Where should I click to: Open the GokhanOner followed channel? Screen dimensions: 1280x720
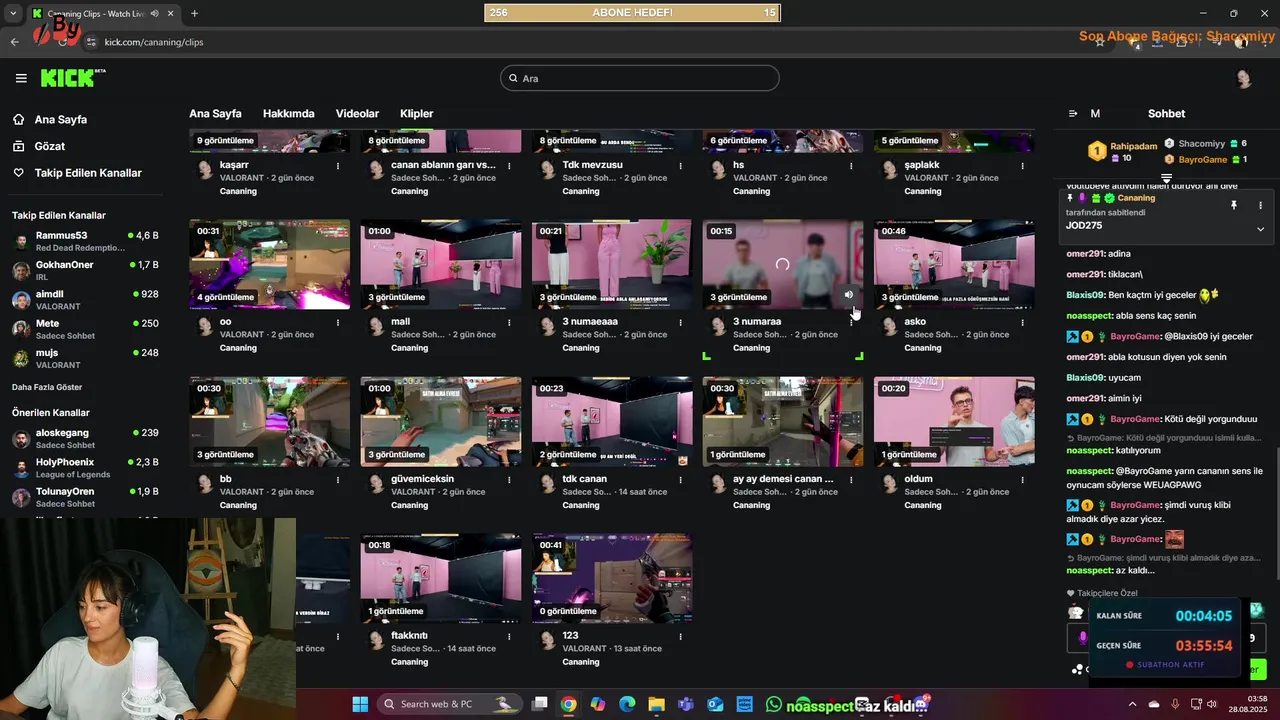85,270
